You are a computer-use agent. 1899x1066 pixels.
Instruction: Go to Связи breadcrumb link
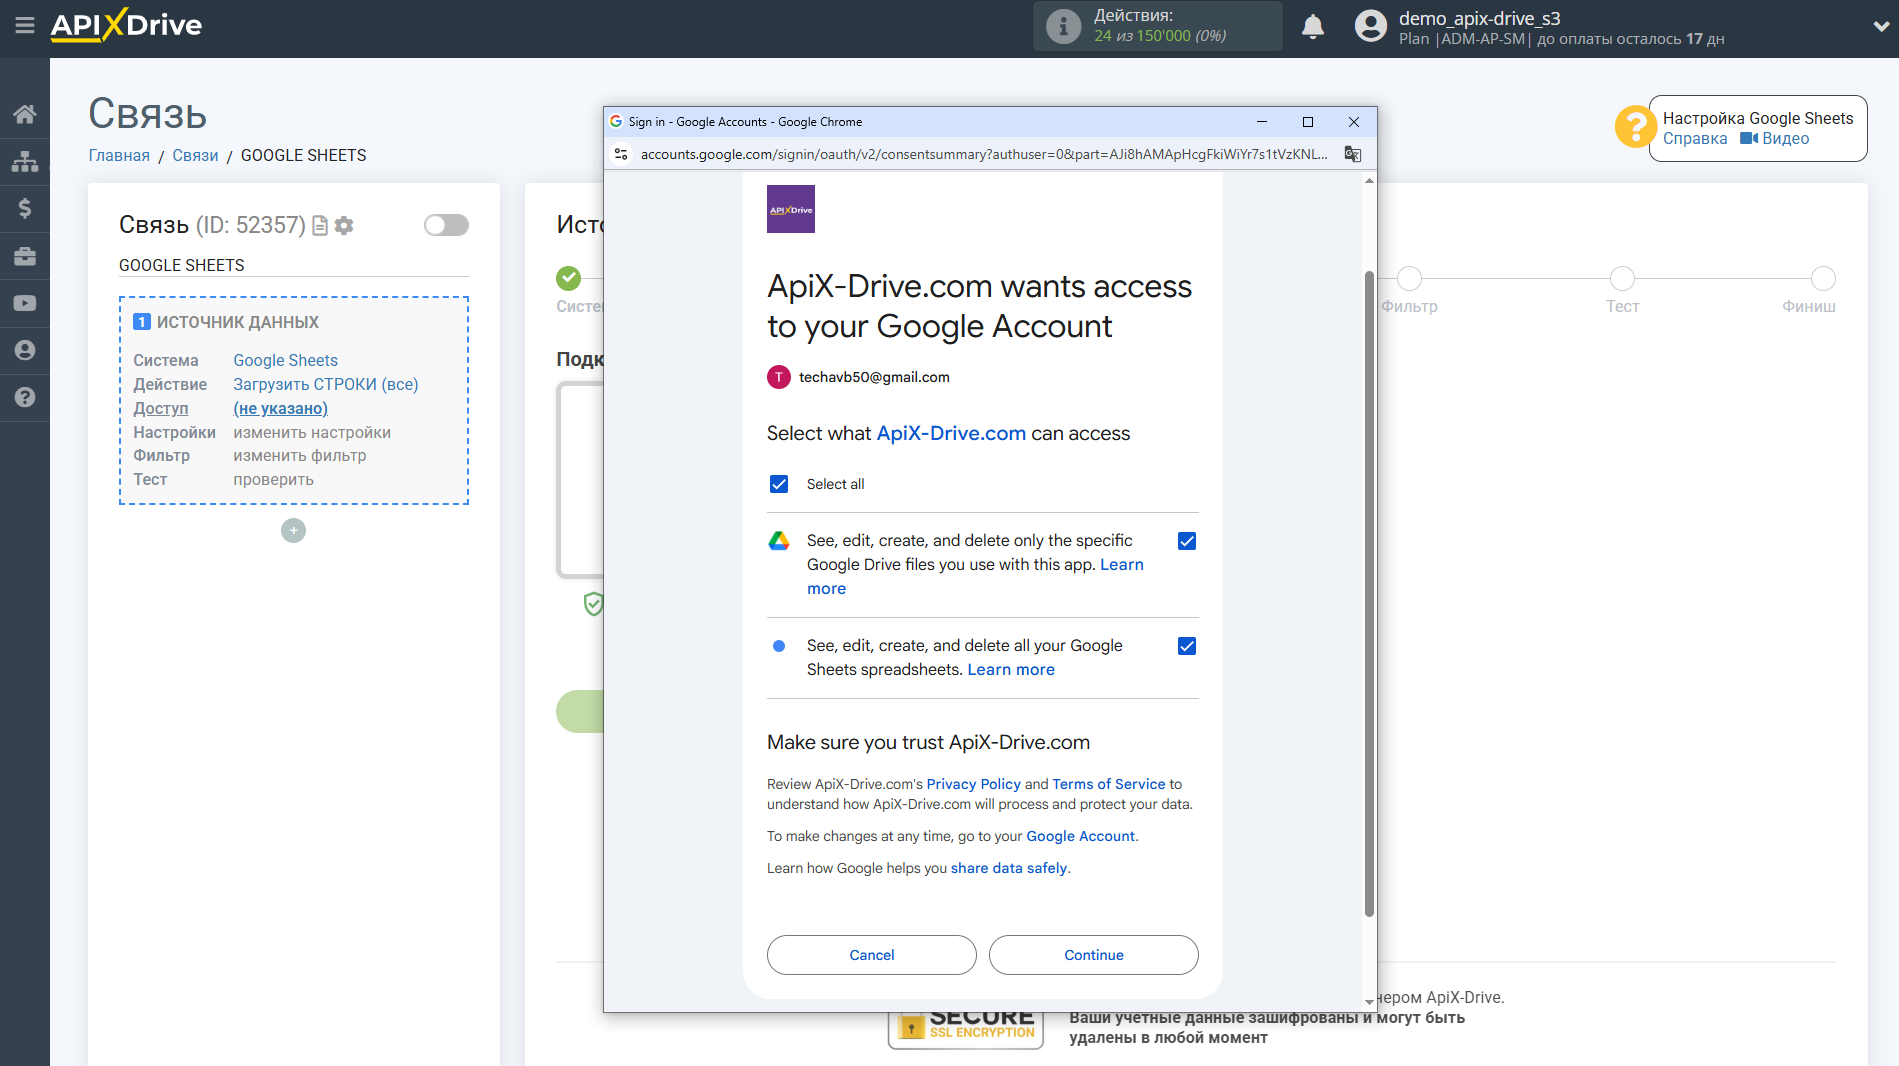click(x=195, y=155)
